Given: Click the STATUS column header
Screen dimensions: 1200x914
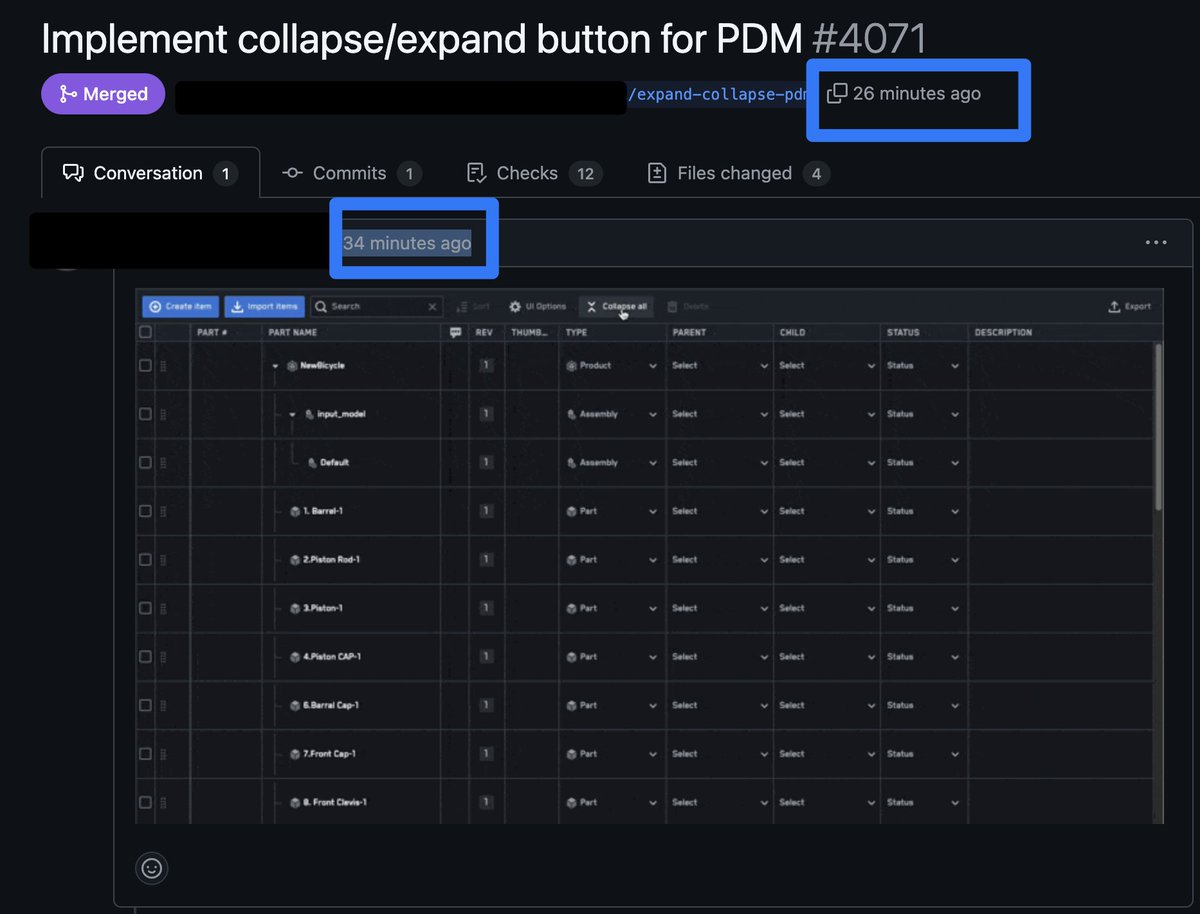Looking at the screenshot, I should pos(903,332).
